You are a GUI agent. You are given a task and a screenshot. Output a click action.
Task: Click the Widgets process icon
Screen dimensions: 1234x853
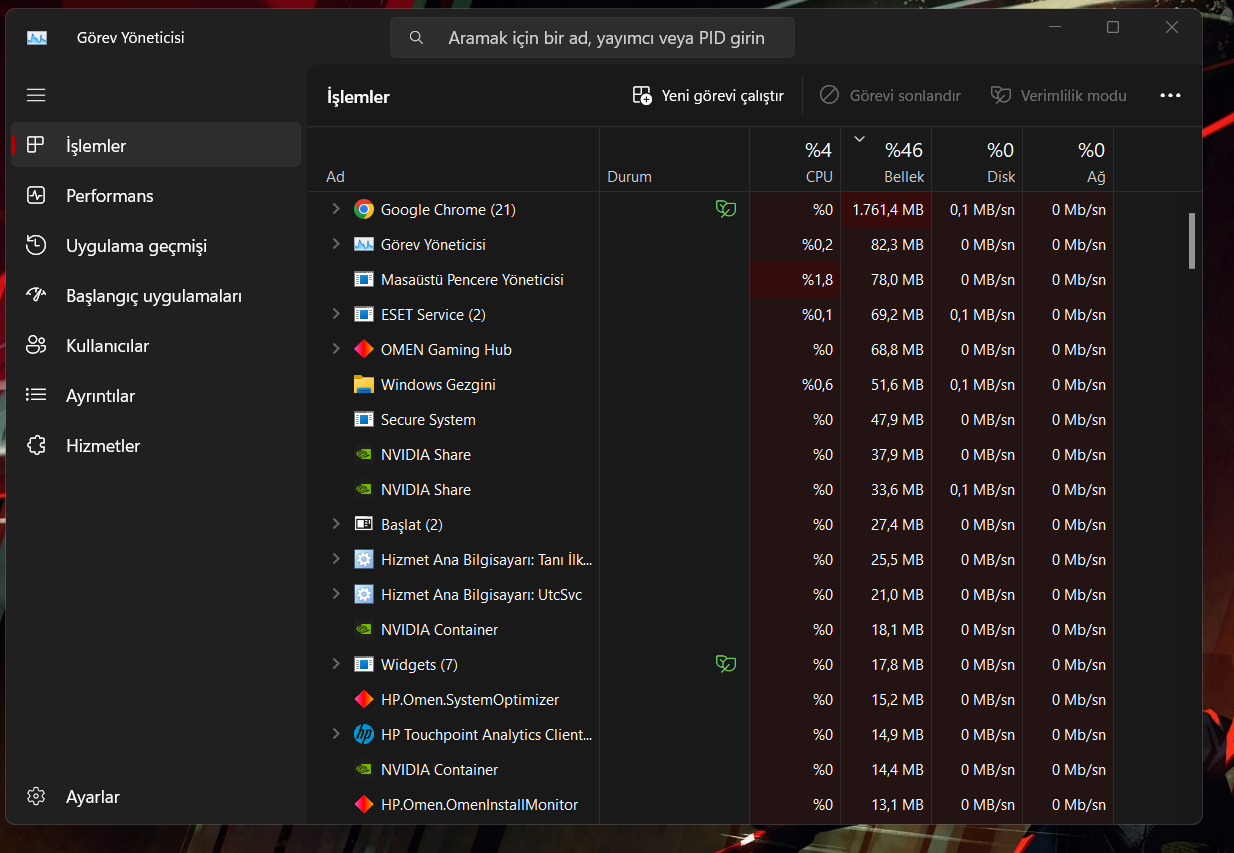[x=364, y=665]
